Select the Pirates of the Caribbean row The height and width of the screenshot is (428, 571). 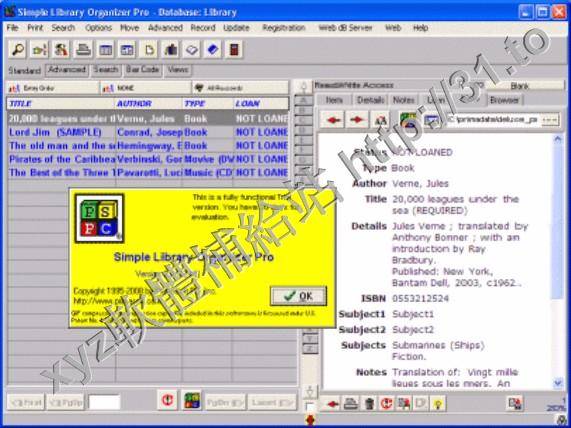[148, 159]
